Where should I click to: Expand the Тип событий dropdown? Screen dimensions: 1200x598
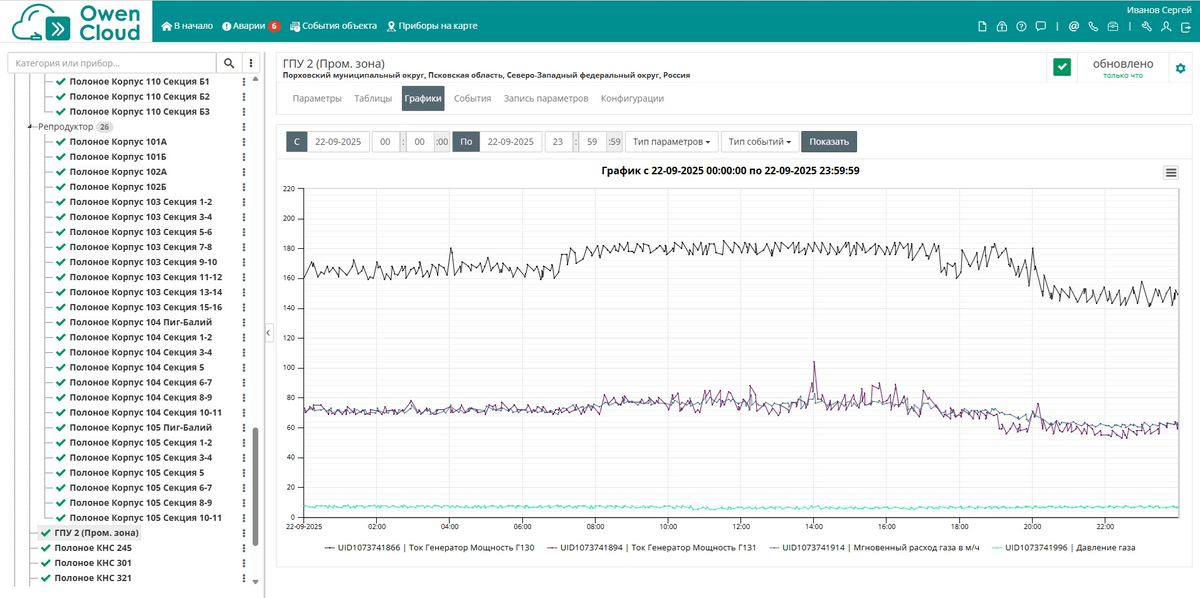759,142
